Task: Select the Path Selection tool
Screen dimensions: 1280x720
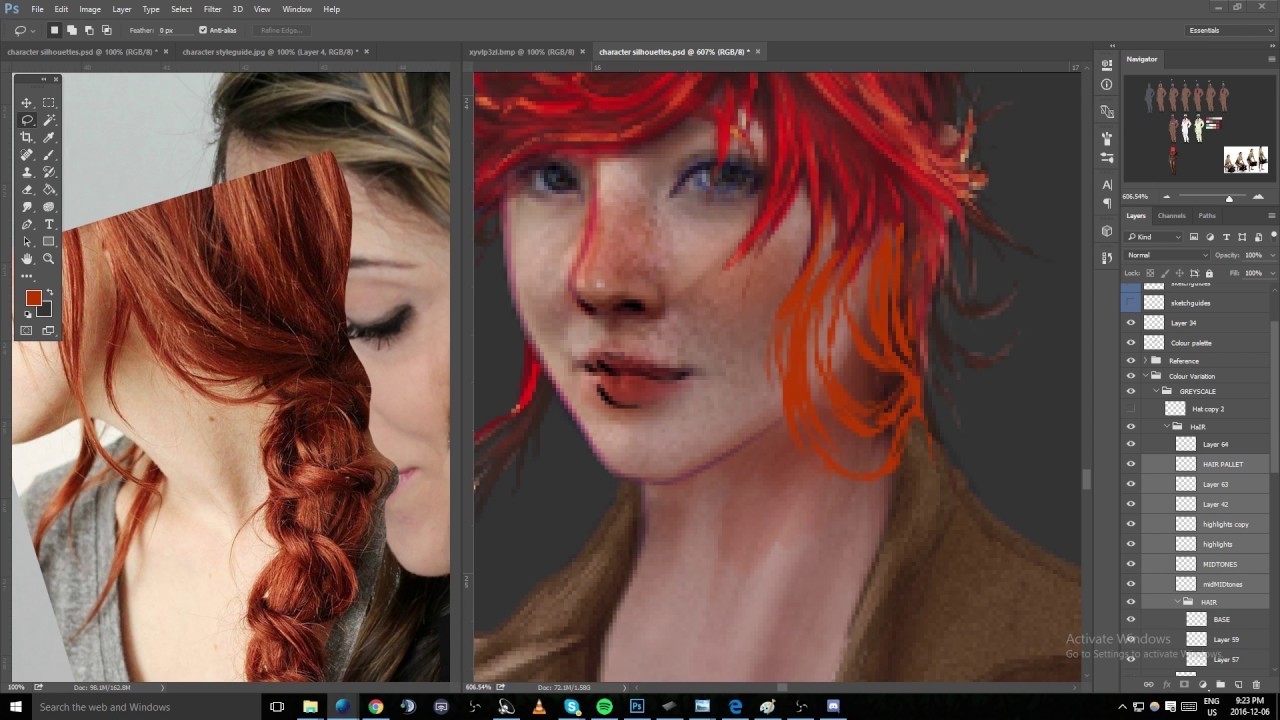Action: [x=27, y=241]
